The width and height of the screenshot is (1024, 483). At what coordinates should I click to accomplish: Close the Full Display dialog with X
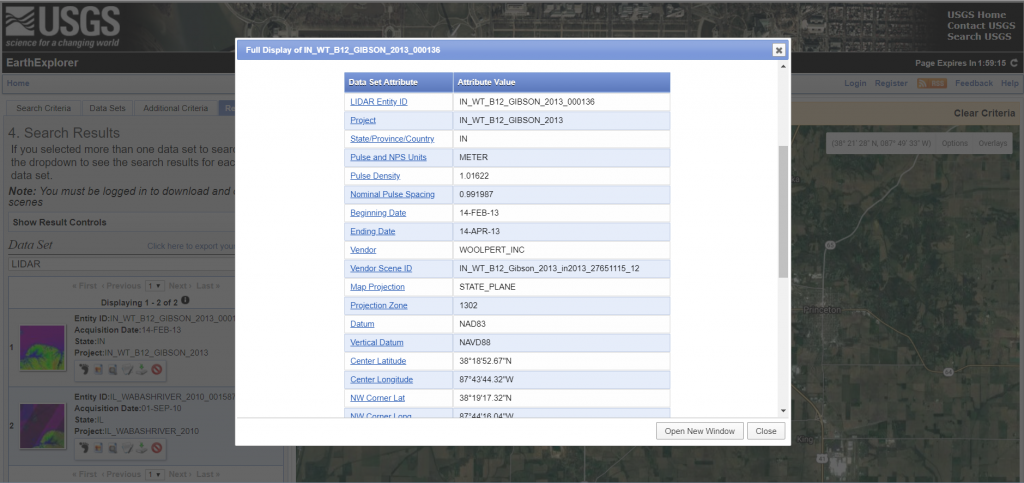778,50
